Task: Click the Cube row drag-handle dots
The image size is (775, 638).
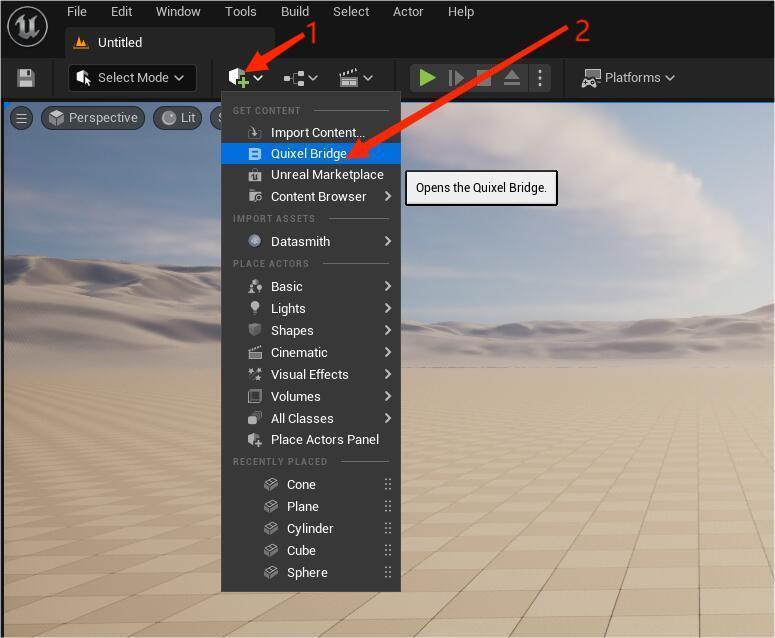Action: [x=388, y=551]
